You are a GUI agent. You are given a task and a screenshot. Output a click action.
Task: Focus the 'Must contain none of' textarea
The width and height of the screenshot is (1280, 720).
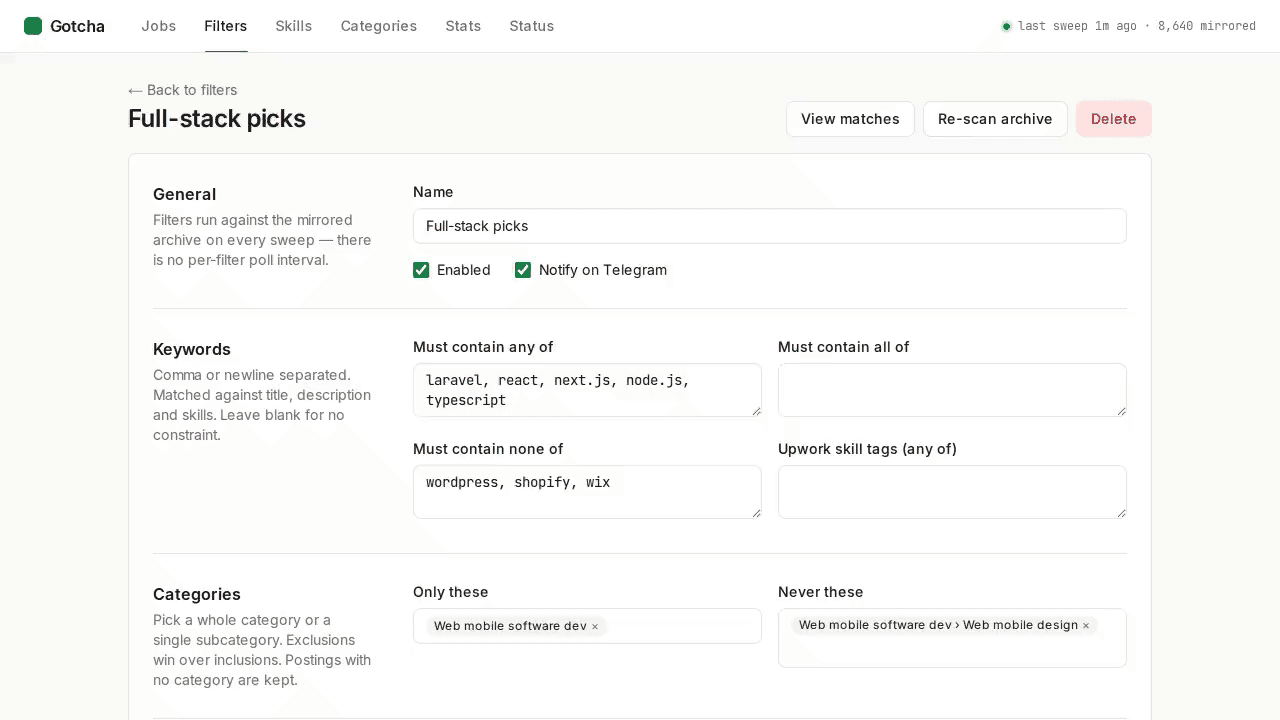[587, 492]
